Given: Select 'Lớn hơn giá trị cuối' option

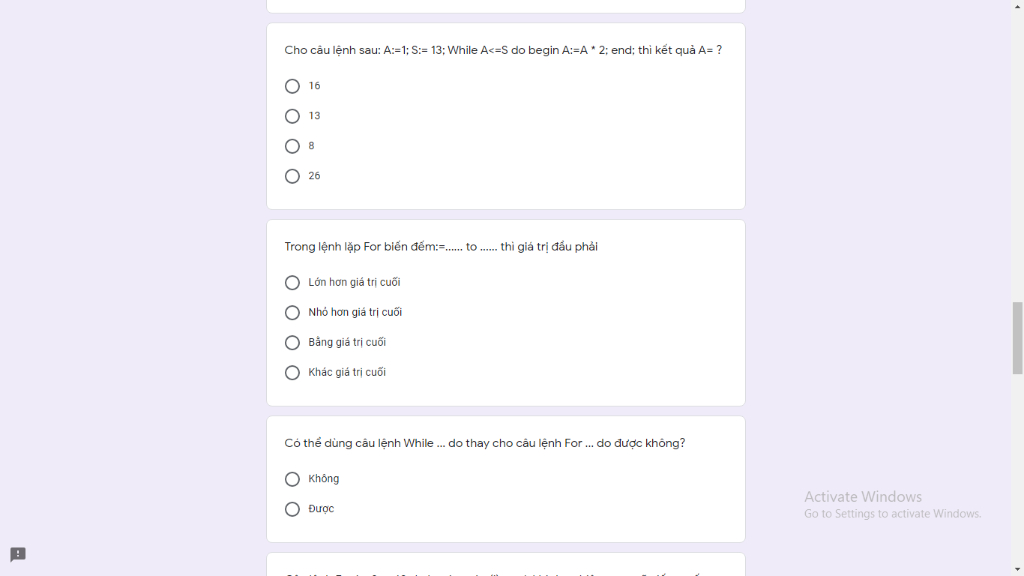Looking at the screenshot, I should 292,283.
